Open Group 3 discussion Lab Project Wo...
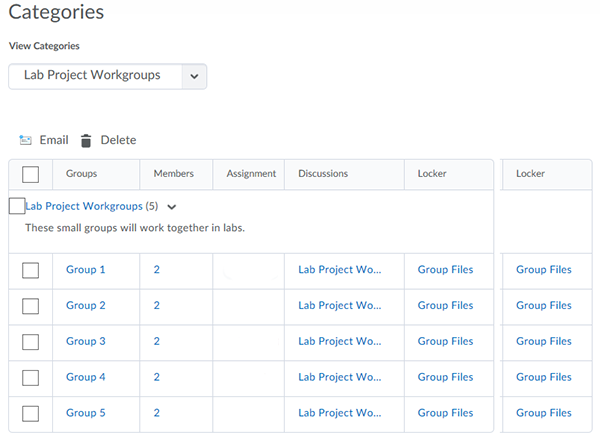The width and height of the screenshot is (600, 438). pyautogui.click(x=339, y=342)
